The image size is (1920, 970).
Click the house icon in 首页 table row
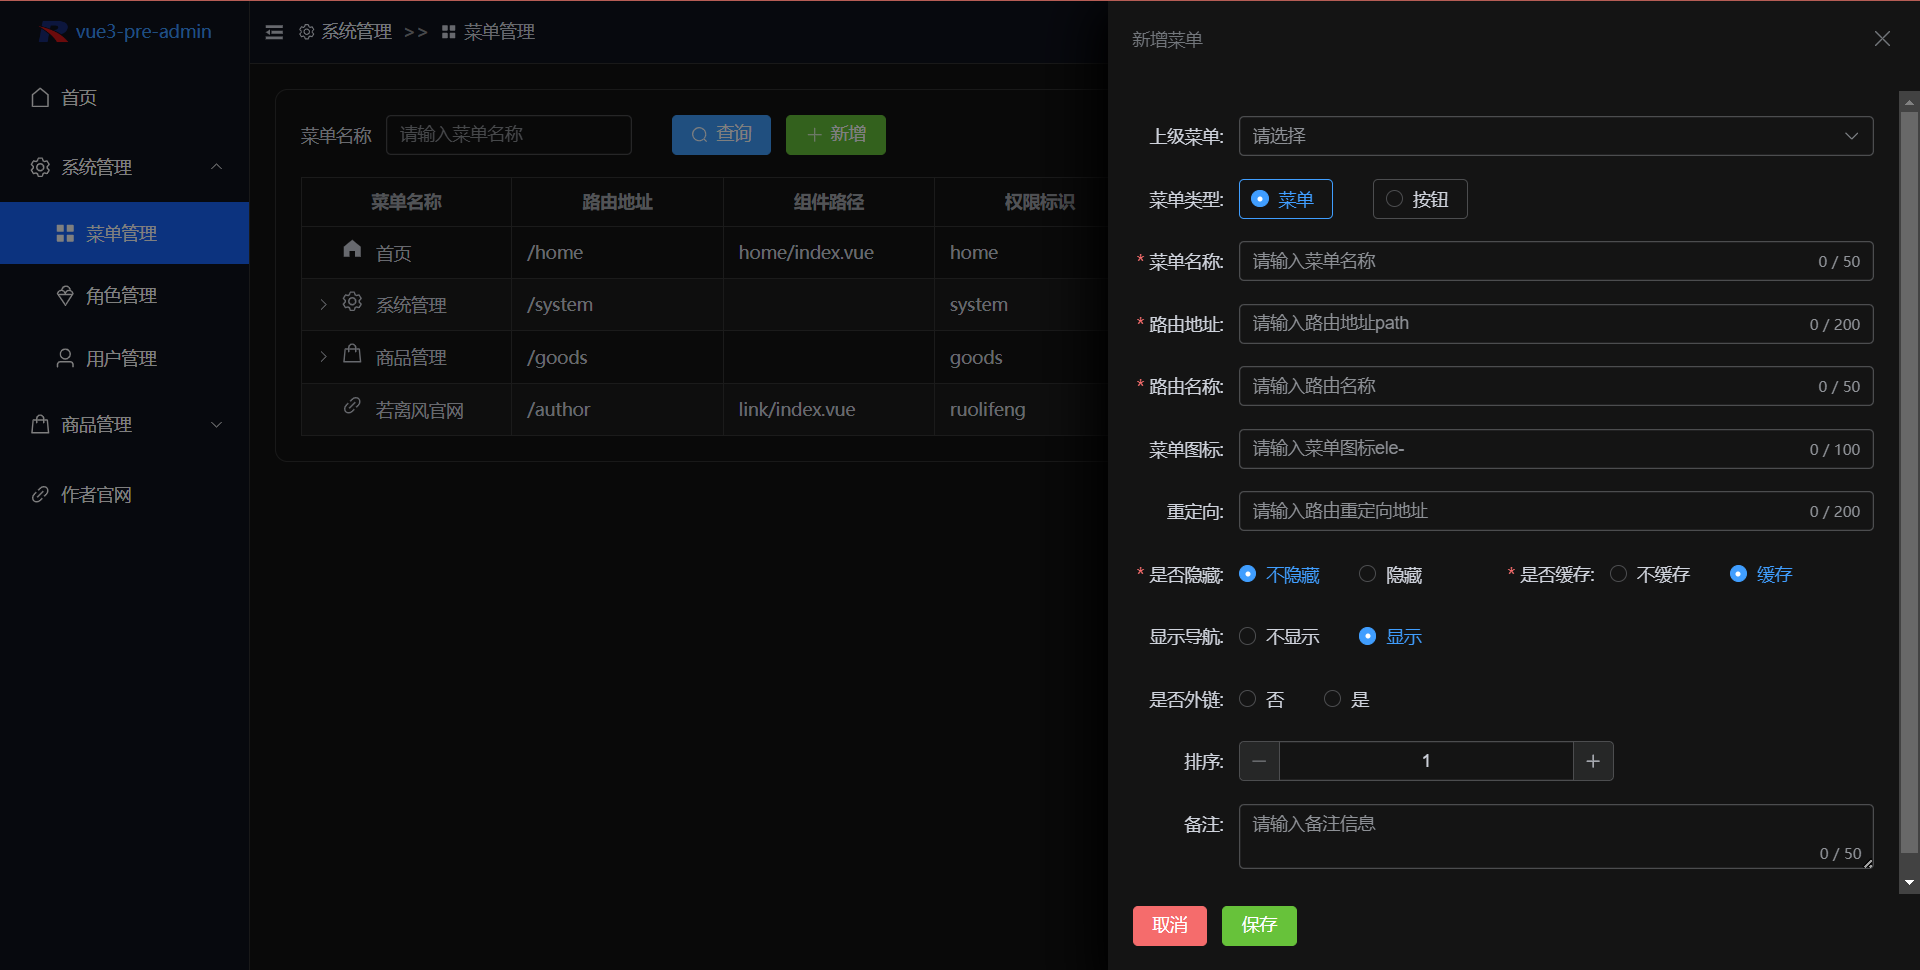coord(352,249)
